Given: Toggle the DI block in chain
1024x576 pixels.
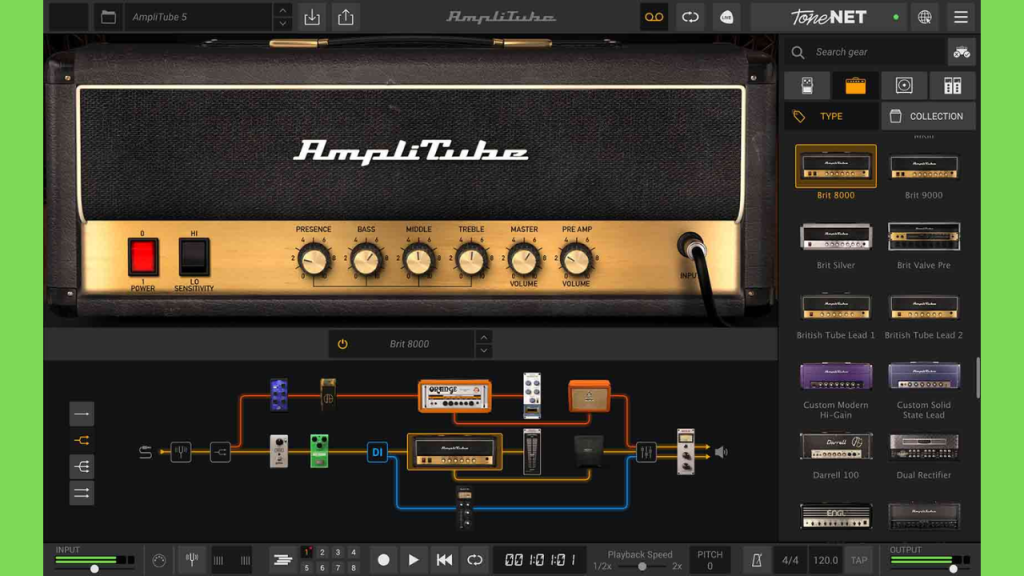Looking at the screenshot, I should [x=377, y=452].
